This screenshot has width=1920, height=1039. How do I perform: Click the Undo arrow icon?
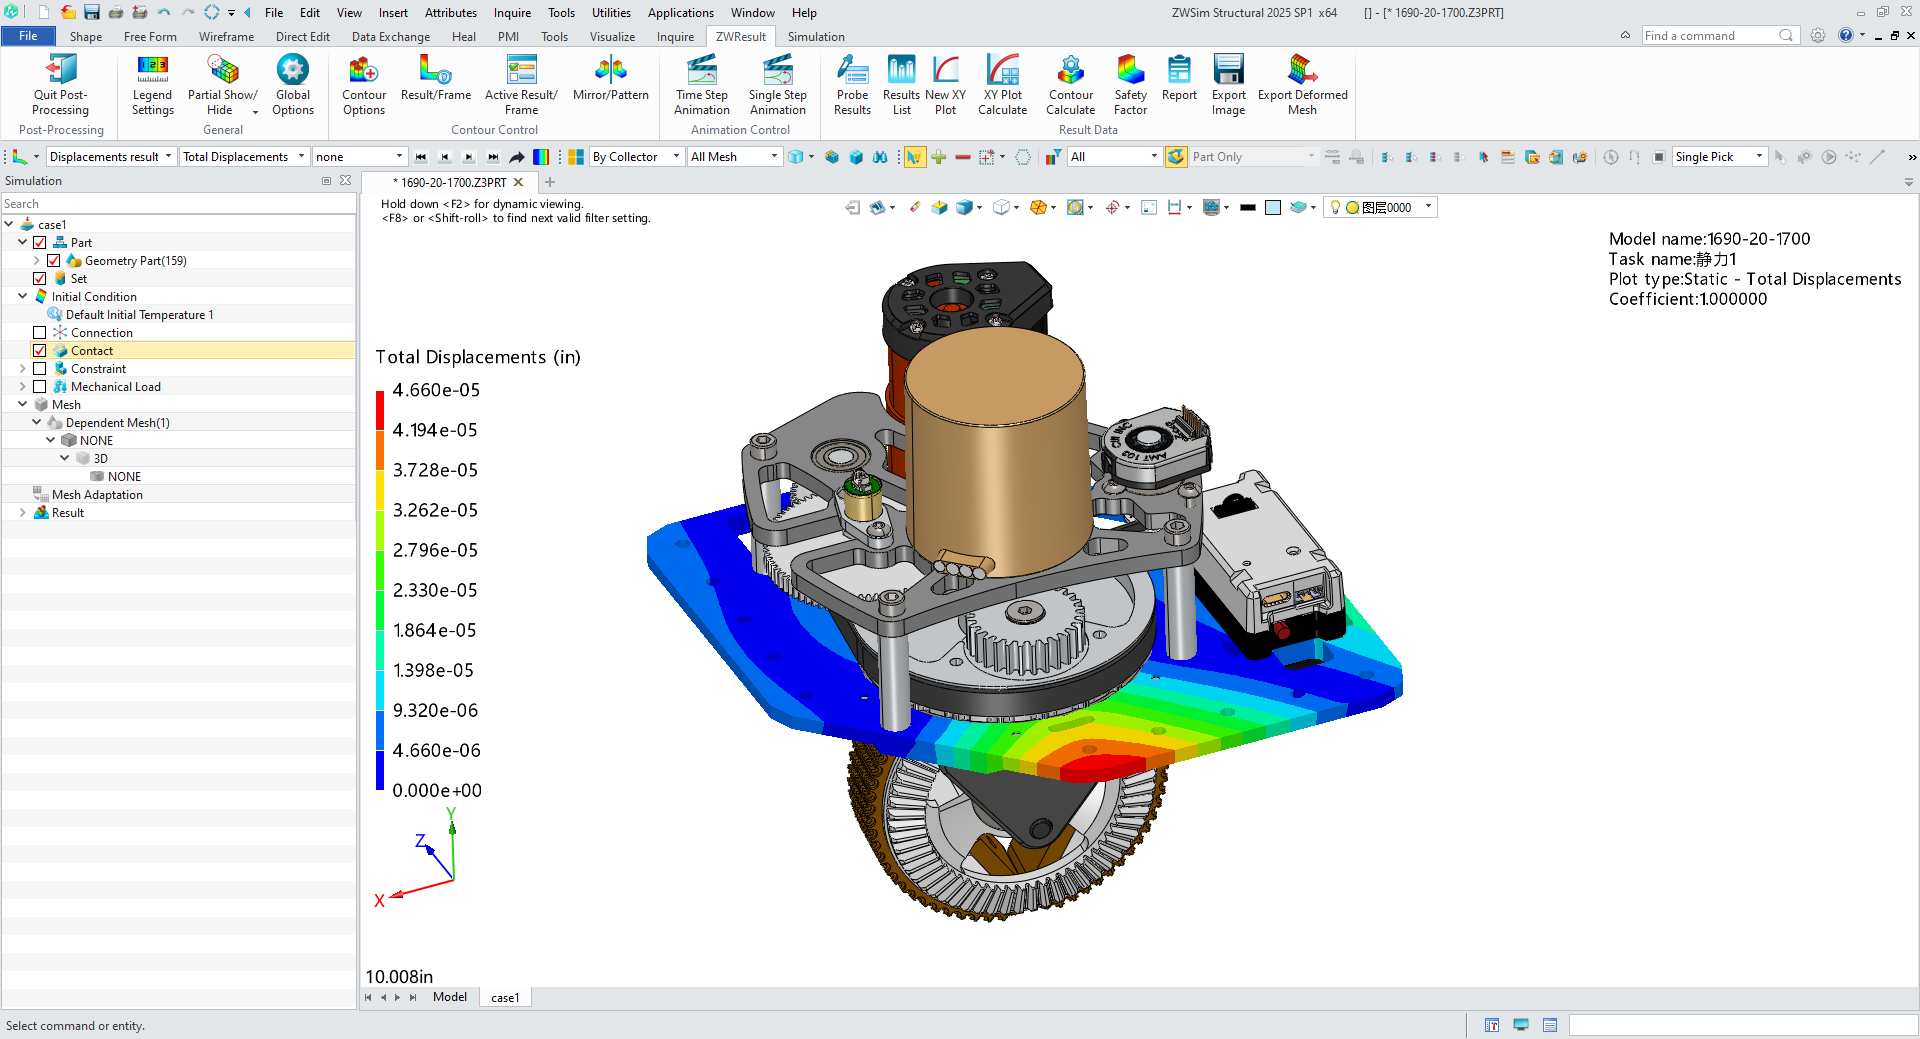tap(163, 12)
